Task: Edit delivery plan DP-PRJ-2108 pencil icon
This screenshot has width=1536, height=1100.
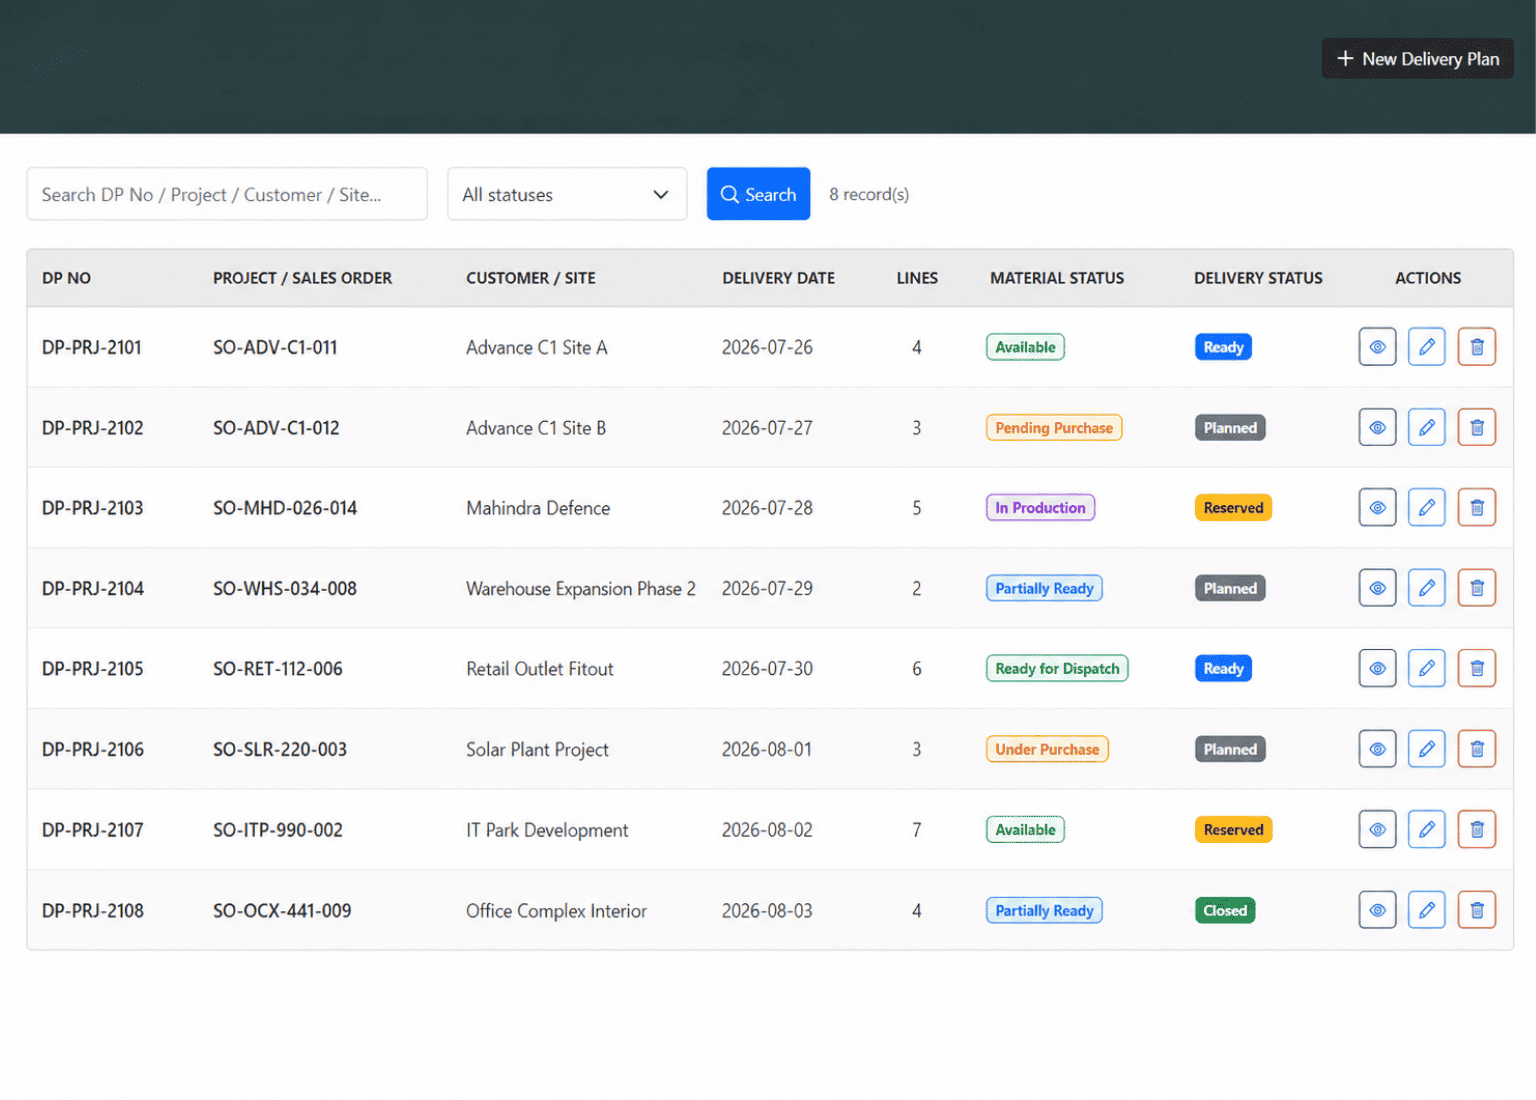Action: 1427,910
